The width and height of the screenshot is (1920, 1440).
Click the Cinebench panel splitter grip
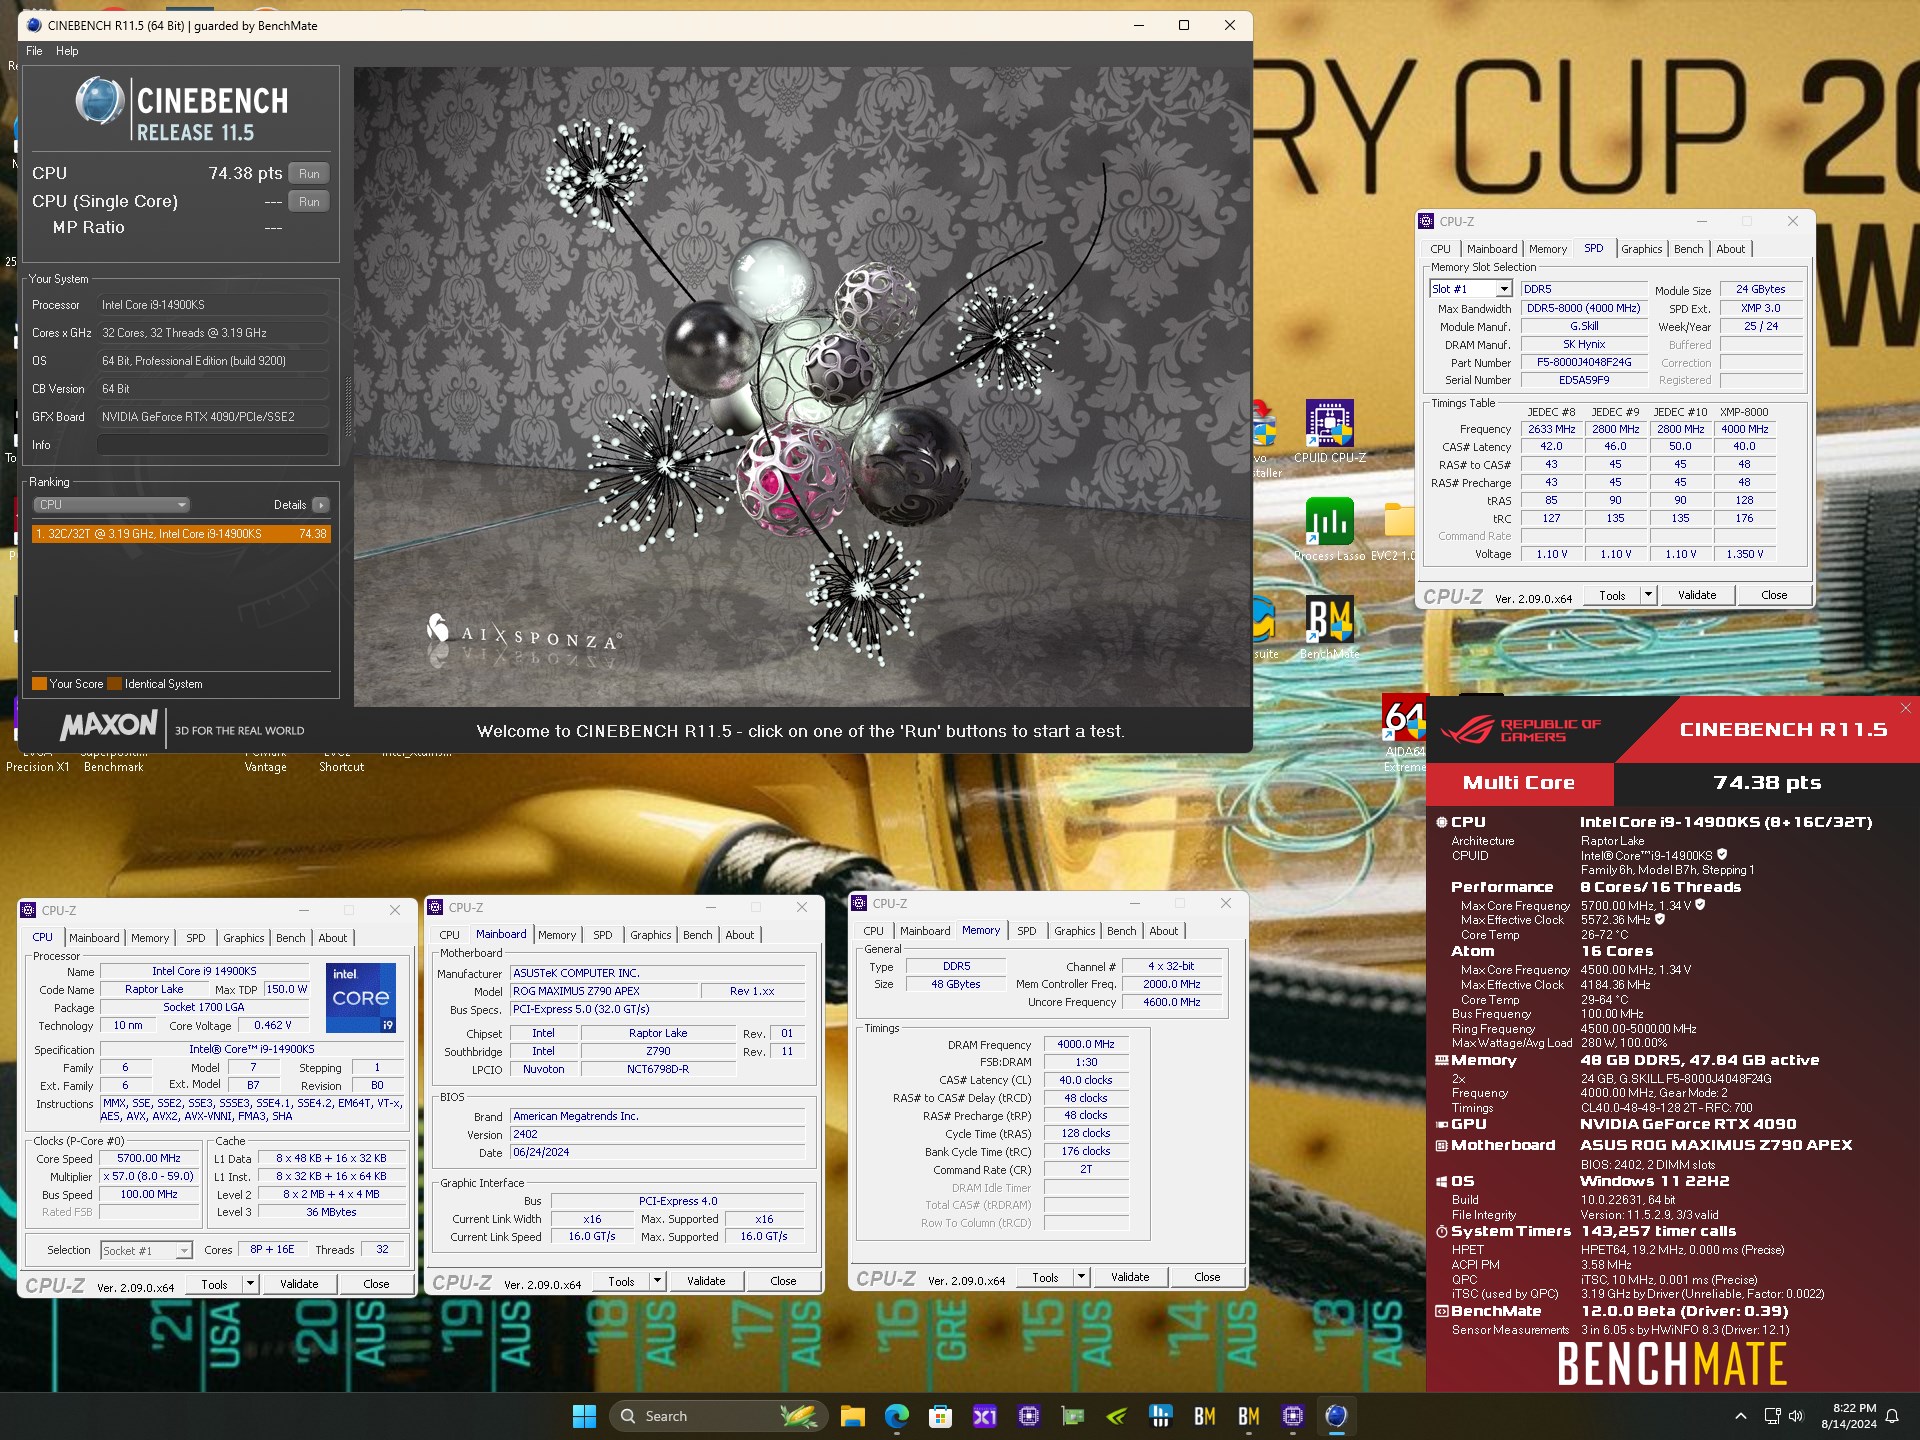coord(348,405)
